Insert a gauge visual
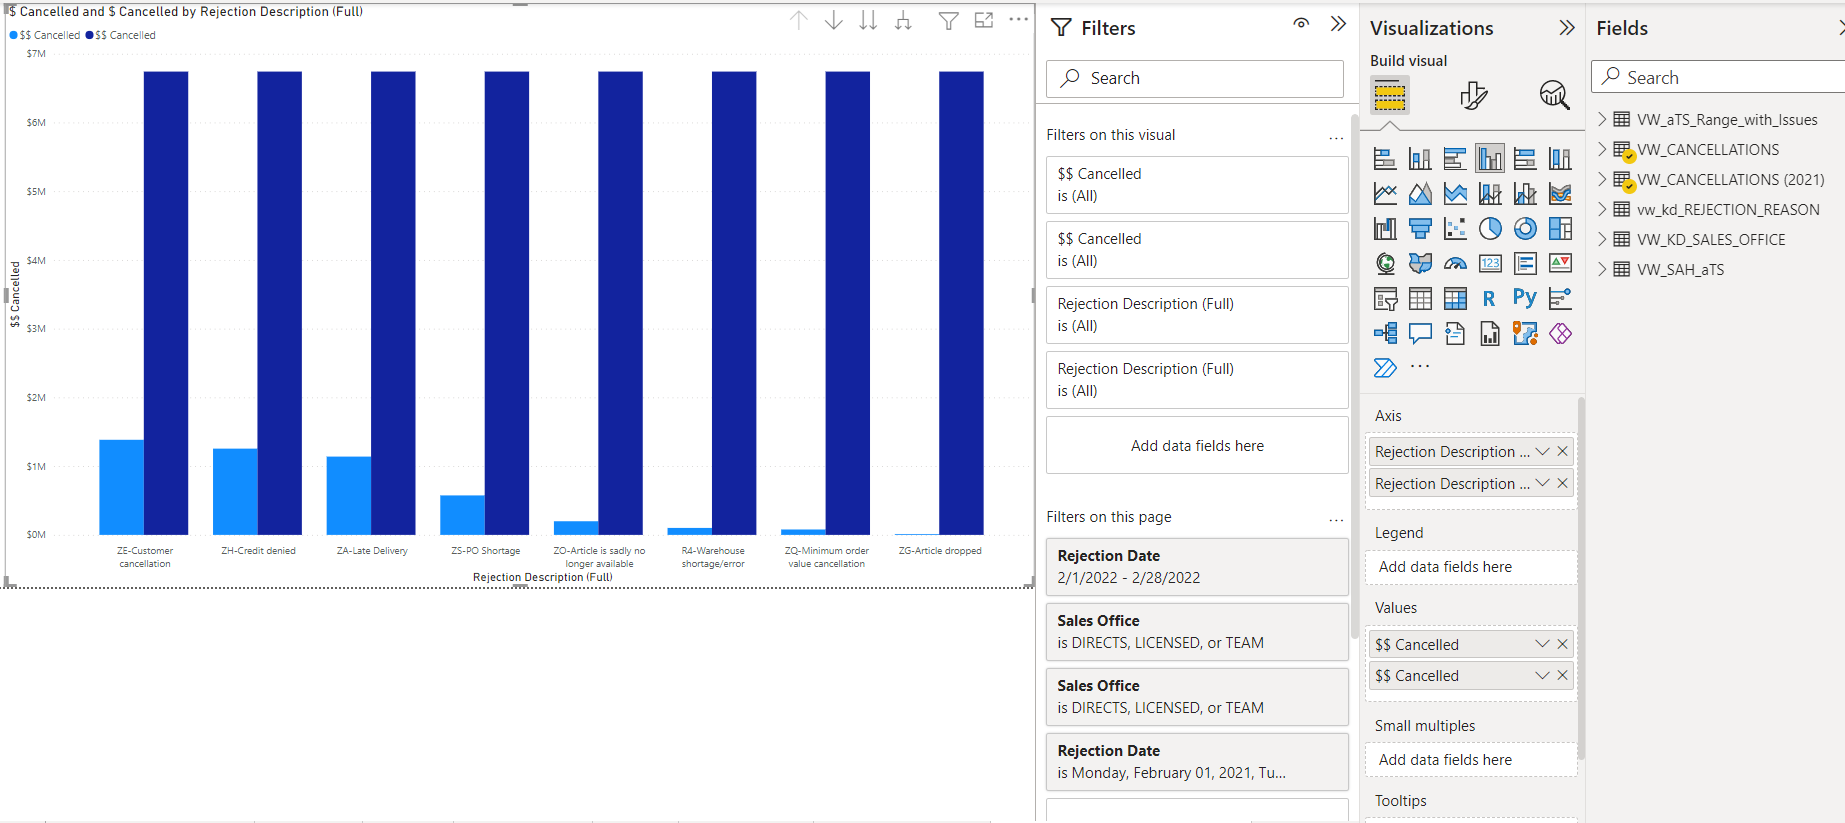Screen dimensions: 1845x823 (1455, 263)
